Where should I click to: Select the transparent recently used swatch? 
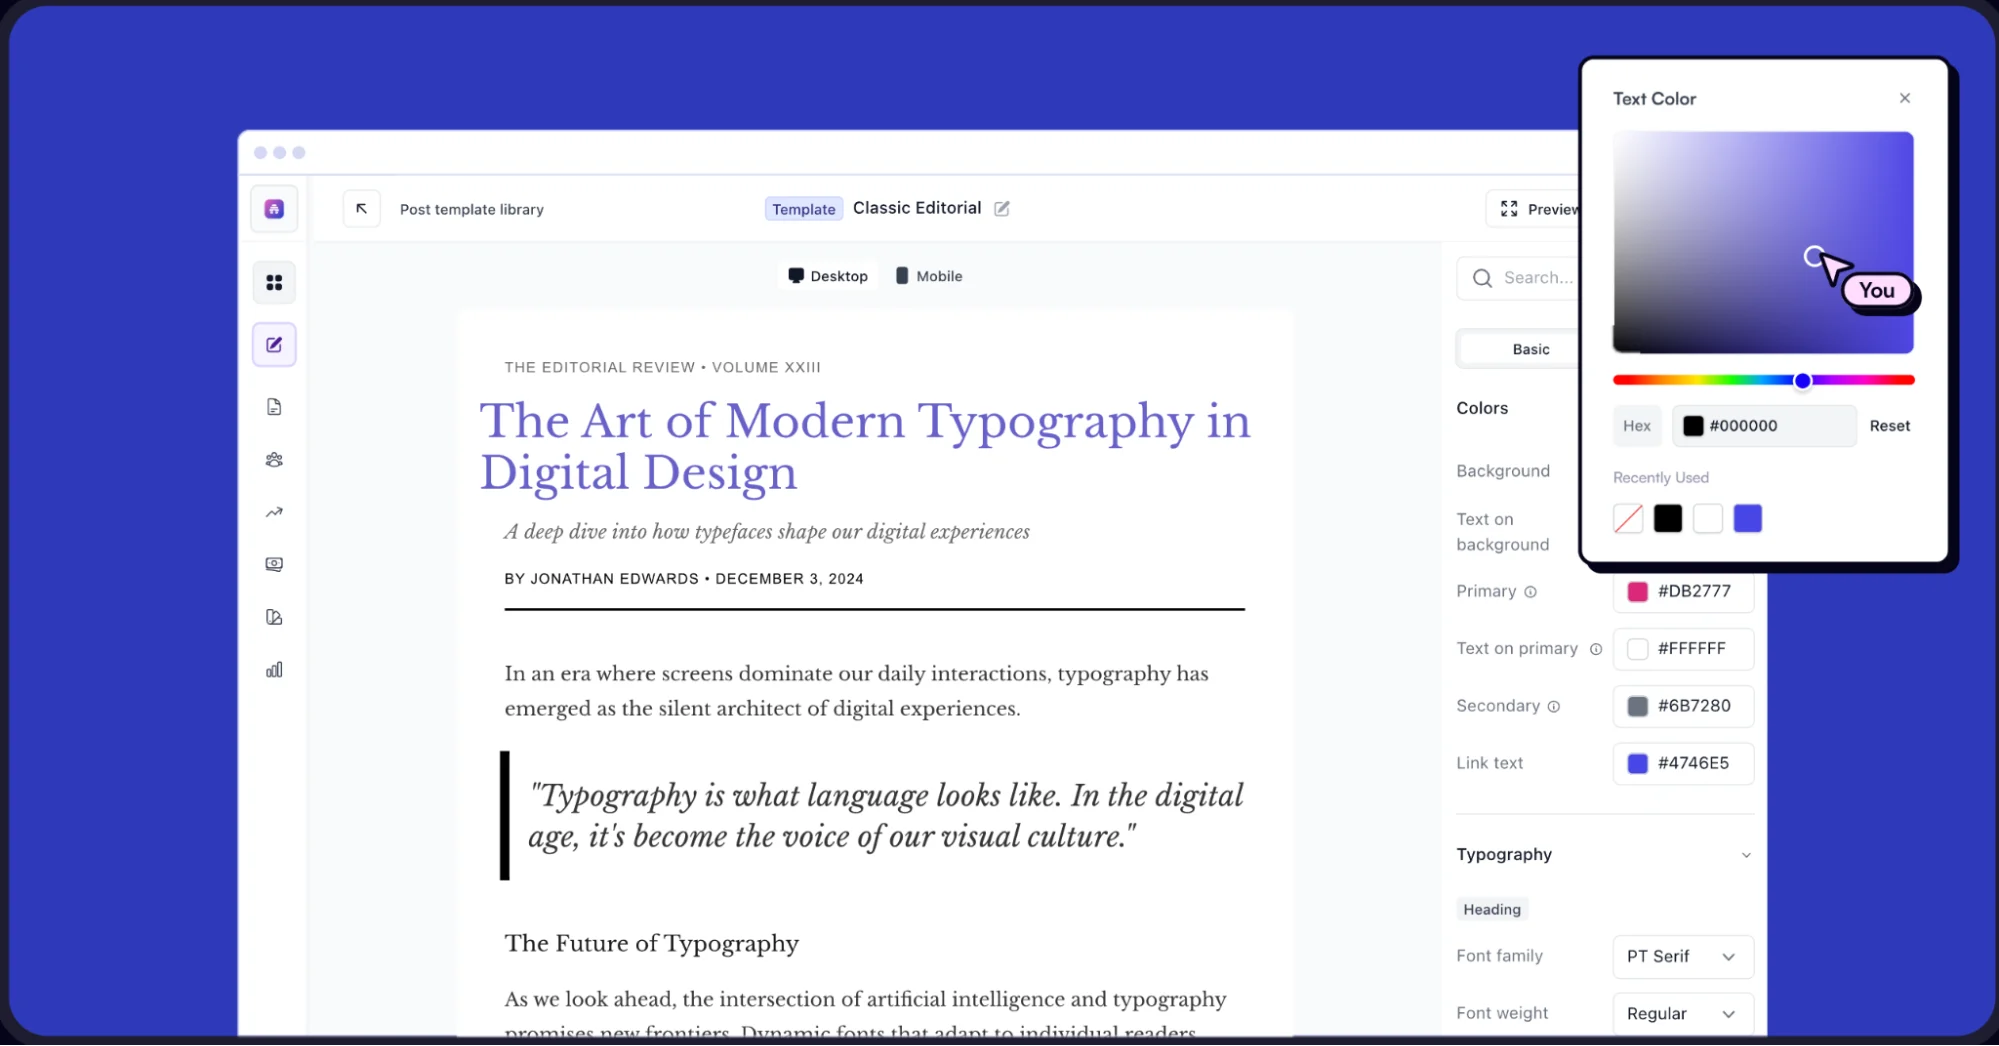(x=1628, y=519)
